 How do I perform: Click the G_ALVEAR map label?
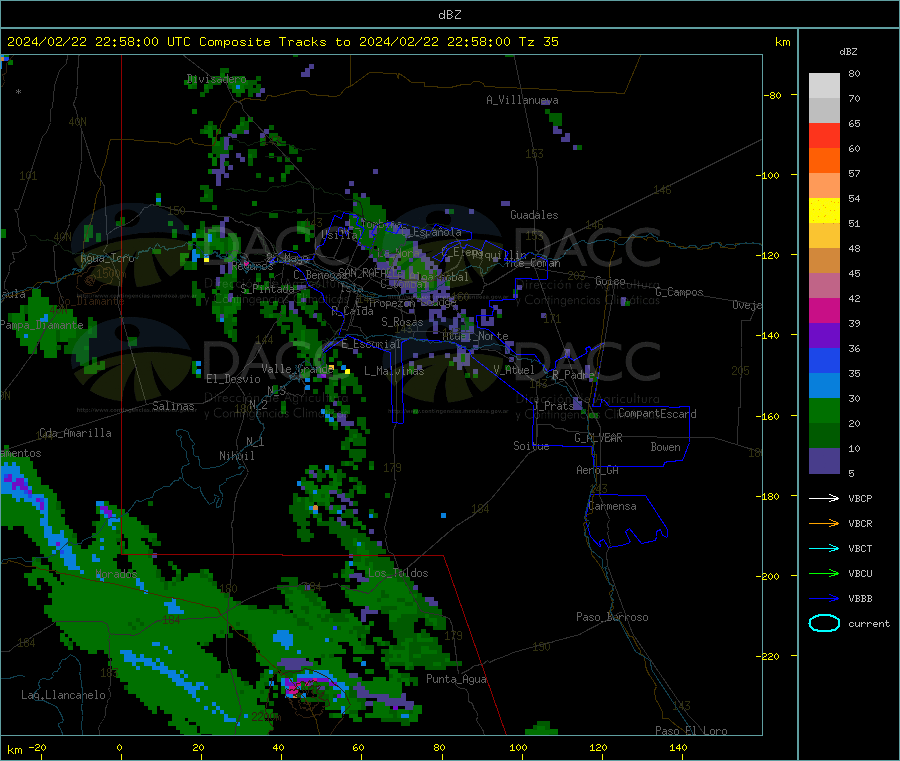(598, 438)
